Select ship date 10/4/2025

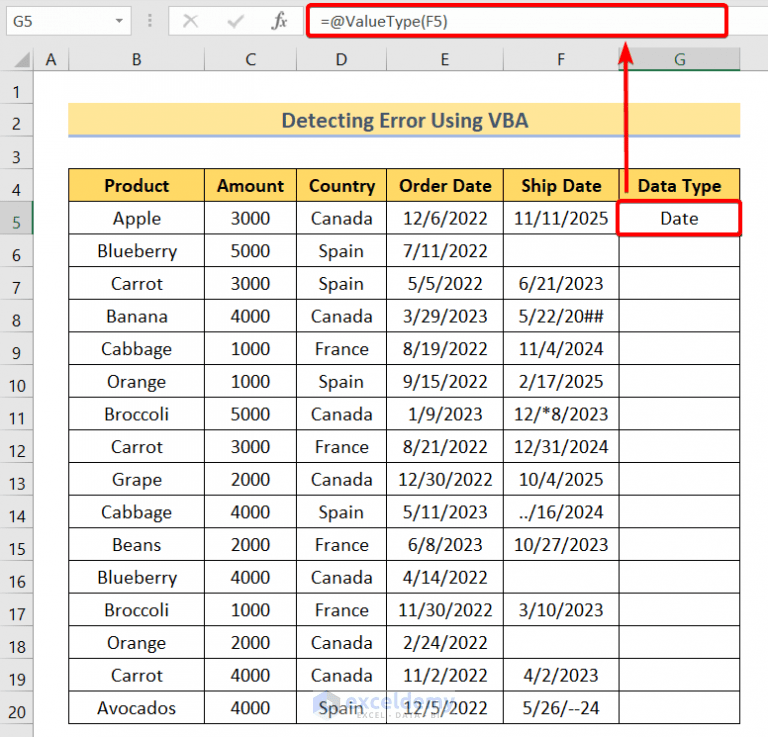click(561, 479)
